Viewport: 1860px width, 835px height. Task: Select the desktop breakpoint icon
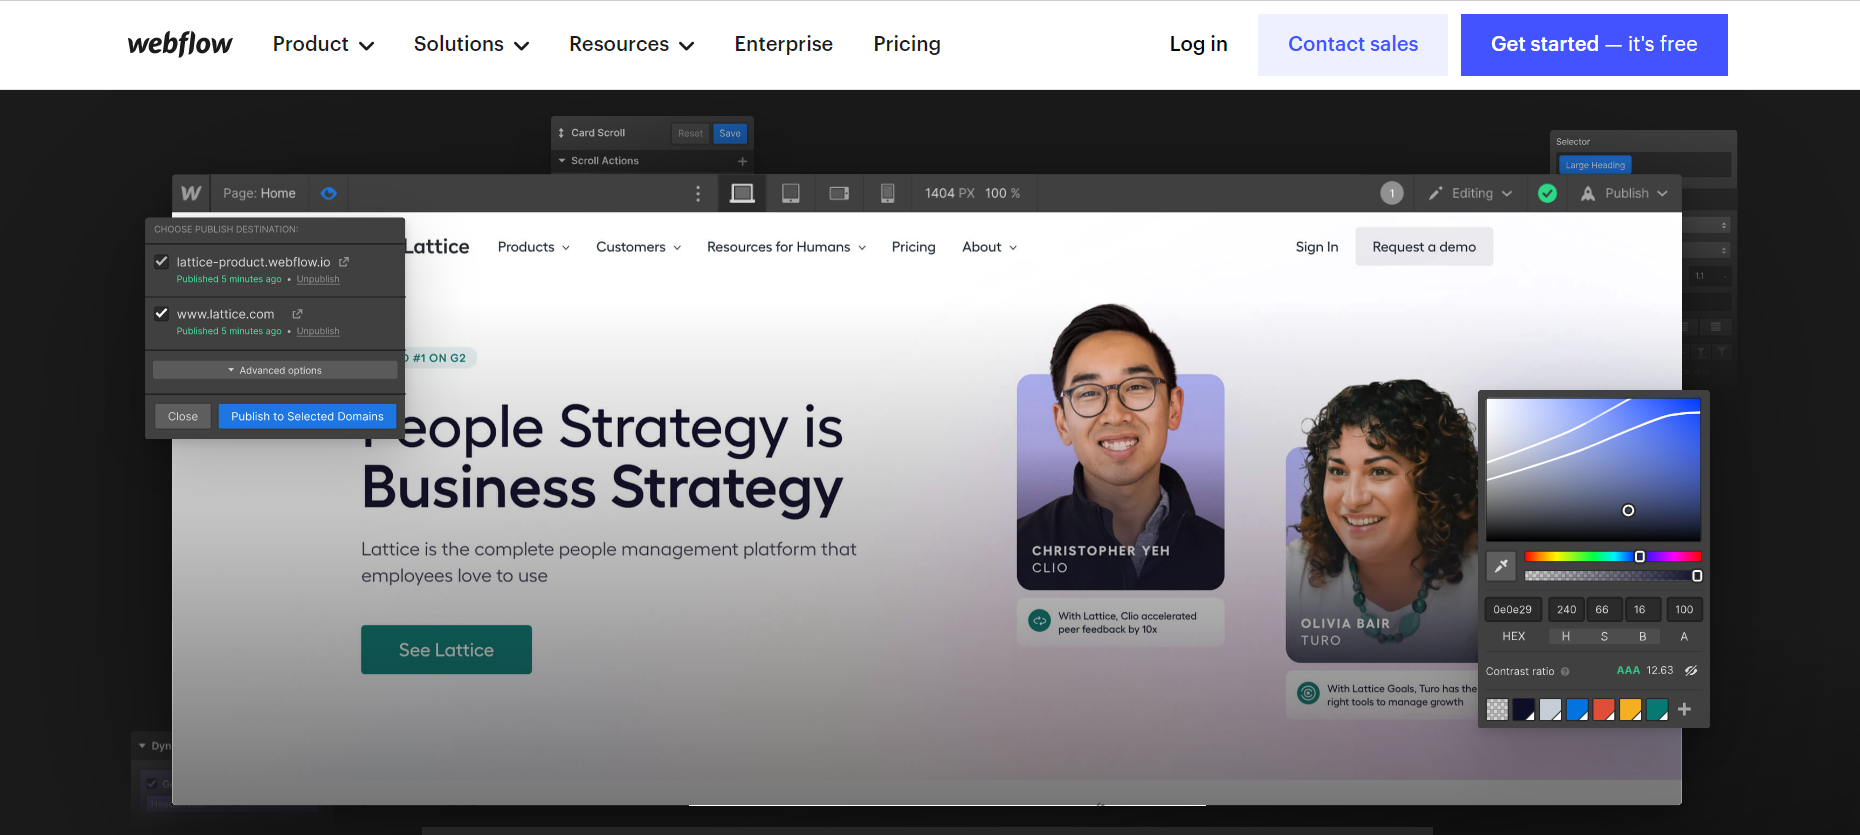(742, 193)
